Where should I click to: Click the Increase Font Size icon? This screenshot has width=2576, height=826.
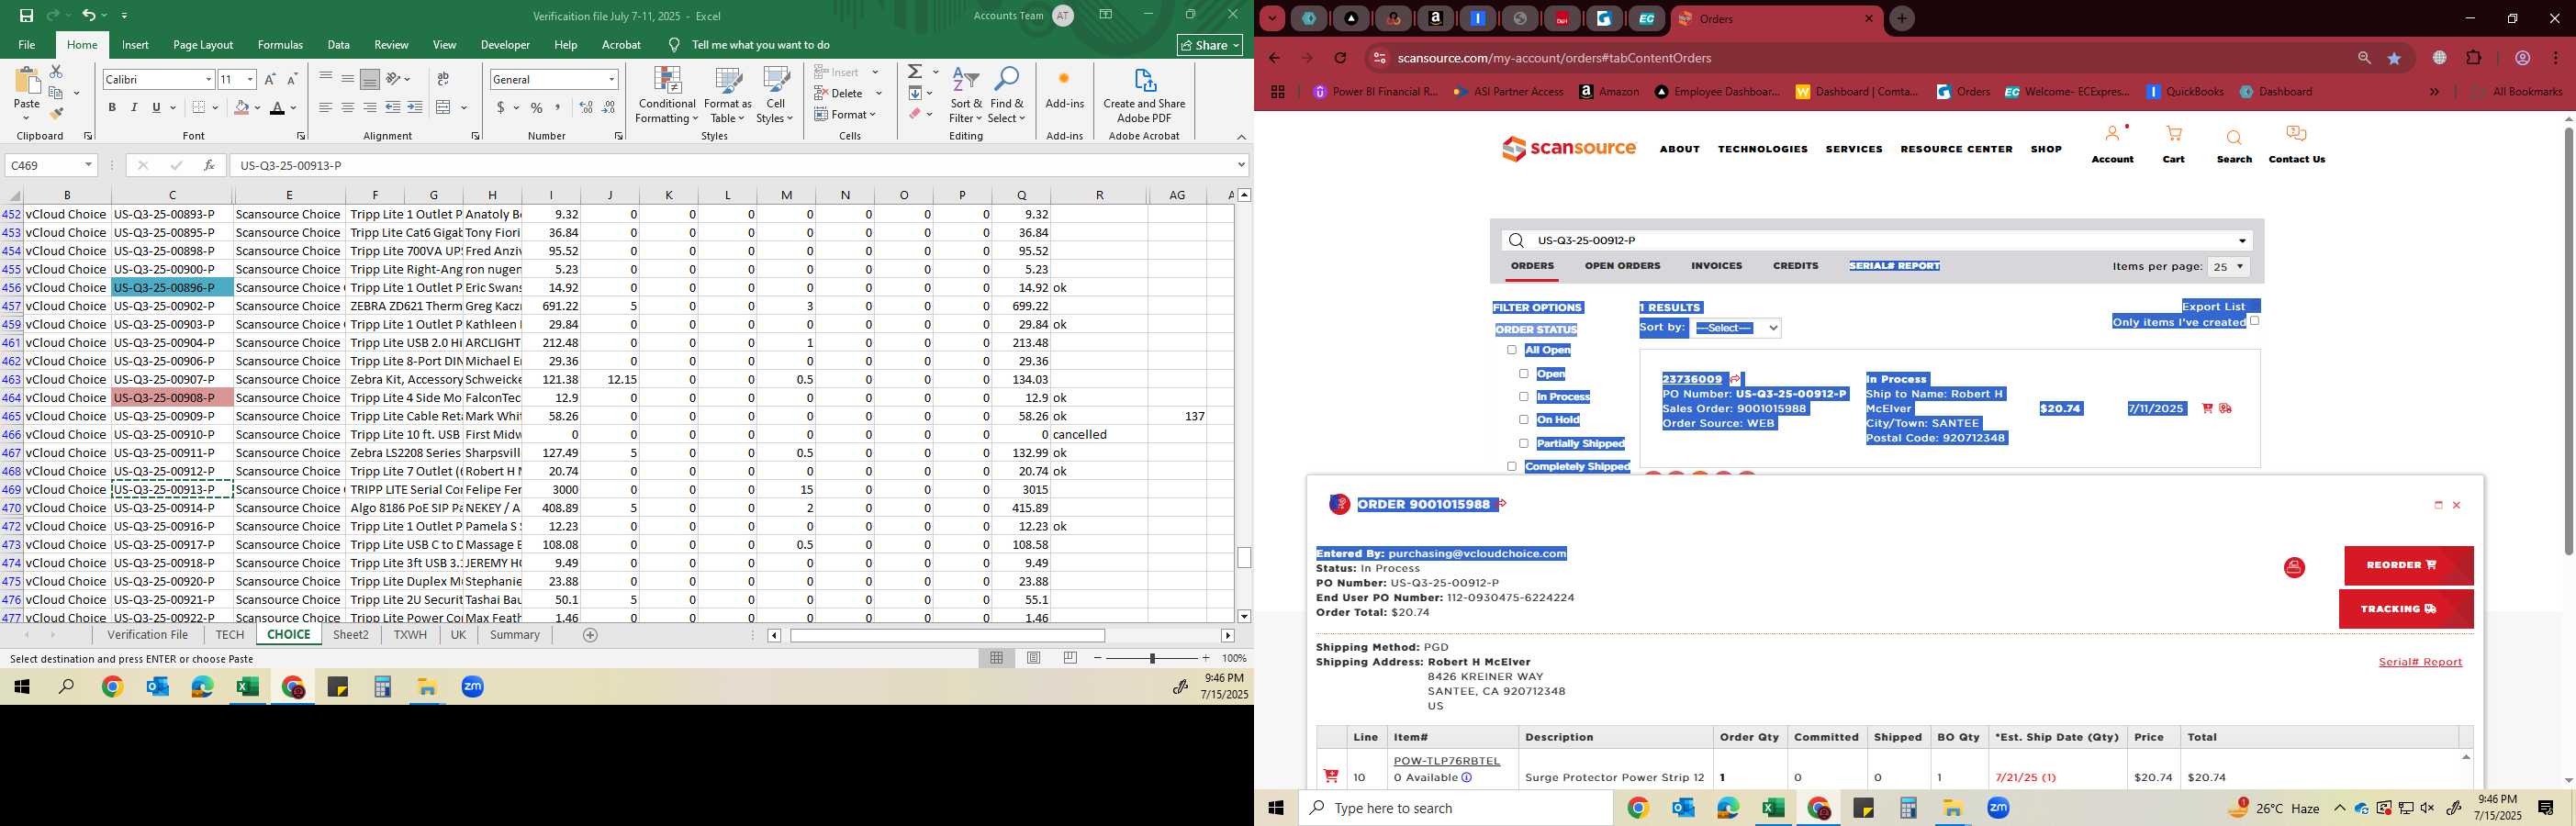pos(270,79)
